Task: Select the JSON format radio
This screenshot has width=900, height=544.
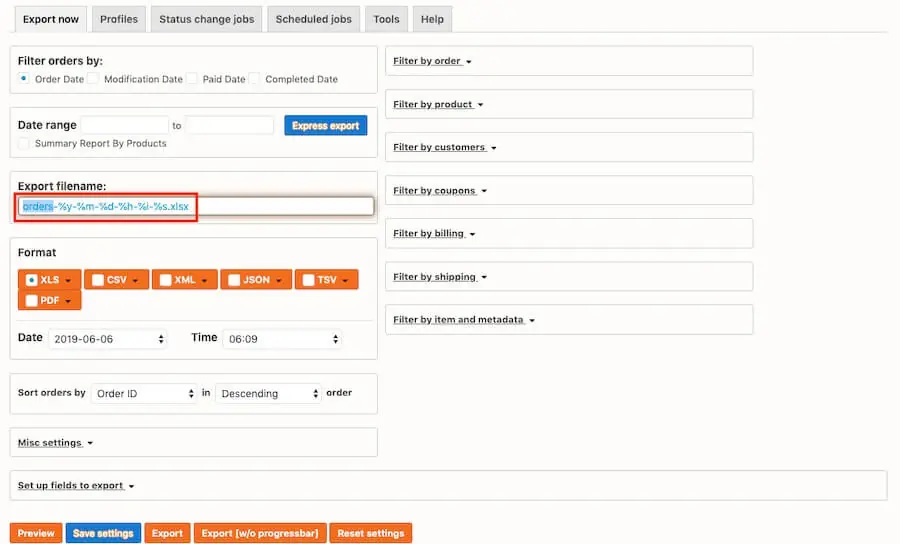Action: pyautogui.click(x=234, y=279)
